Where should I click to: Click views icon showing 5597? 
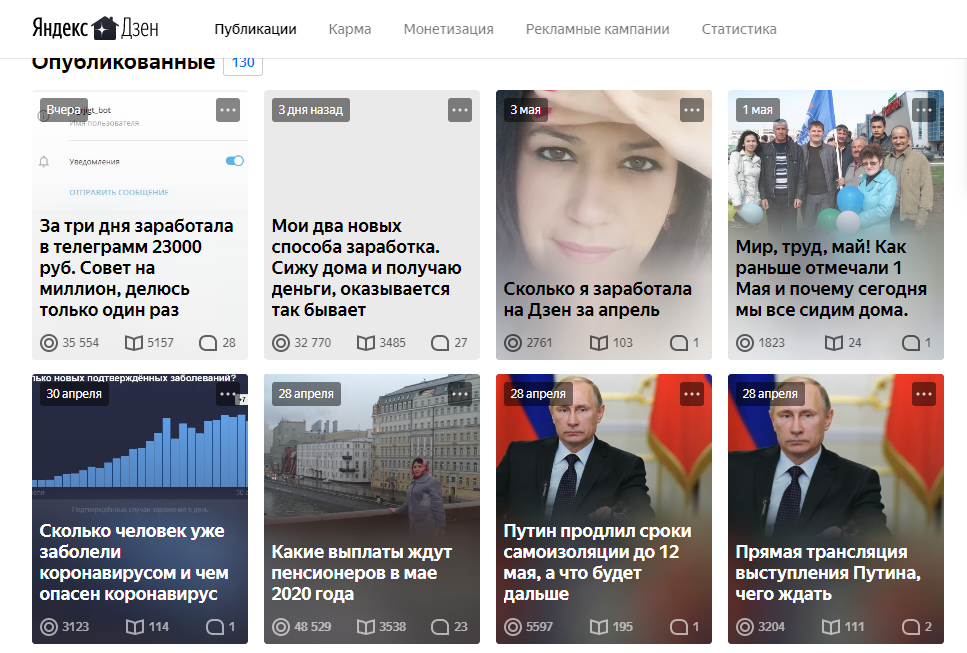coord(512,627)
